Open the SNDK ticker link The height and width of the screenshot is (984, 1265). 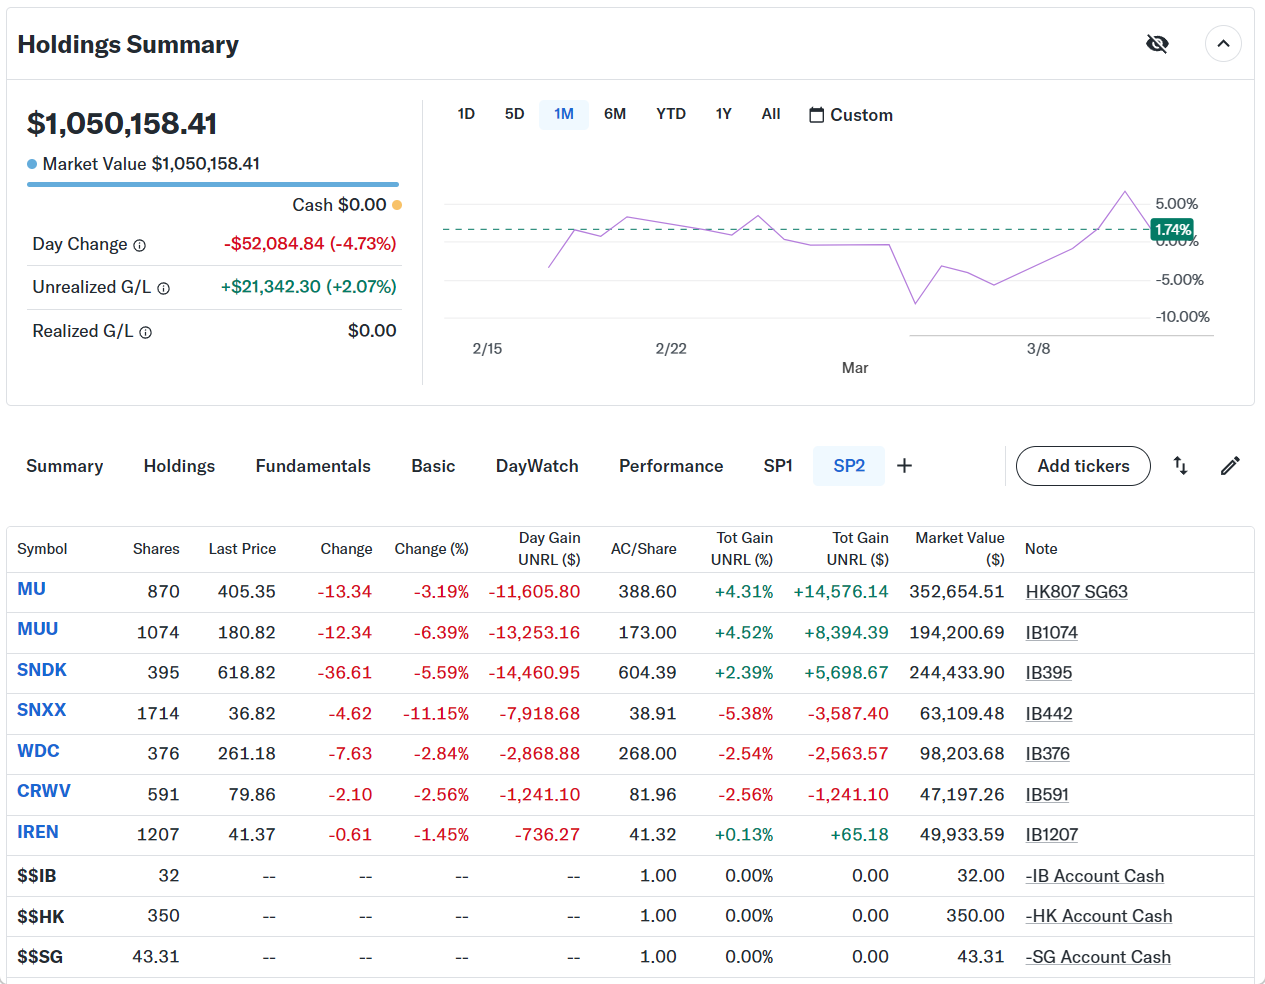[42, 670]
